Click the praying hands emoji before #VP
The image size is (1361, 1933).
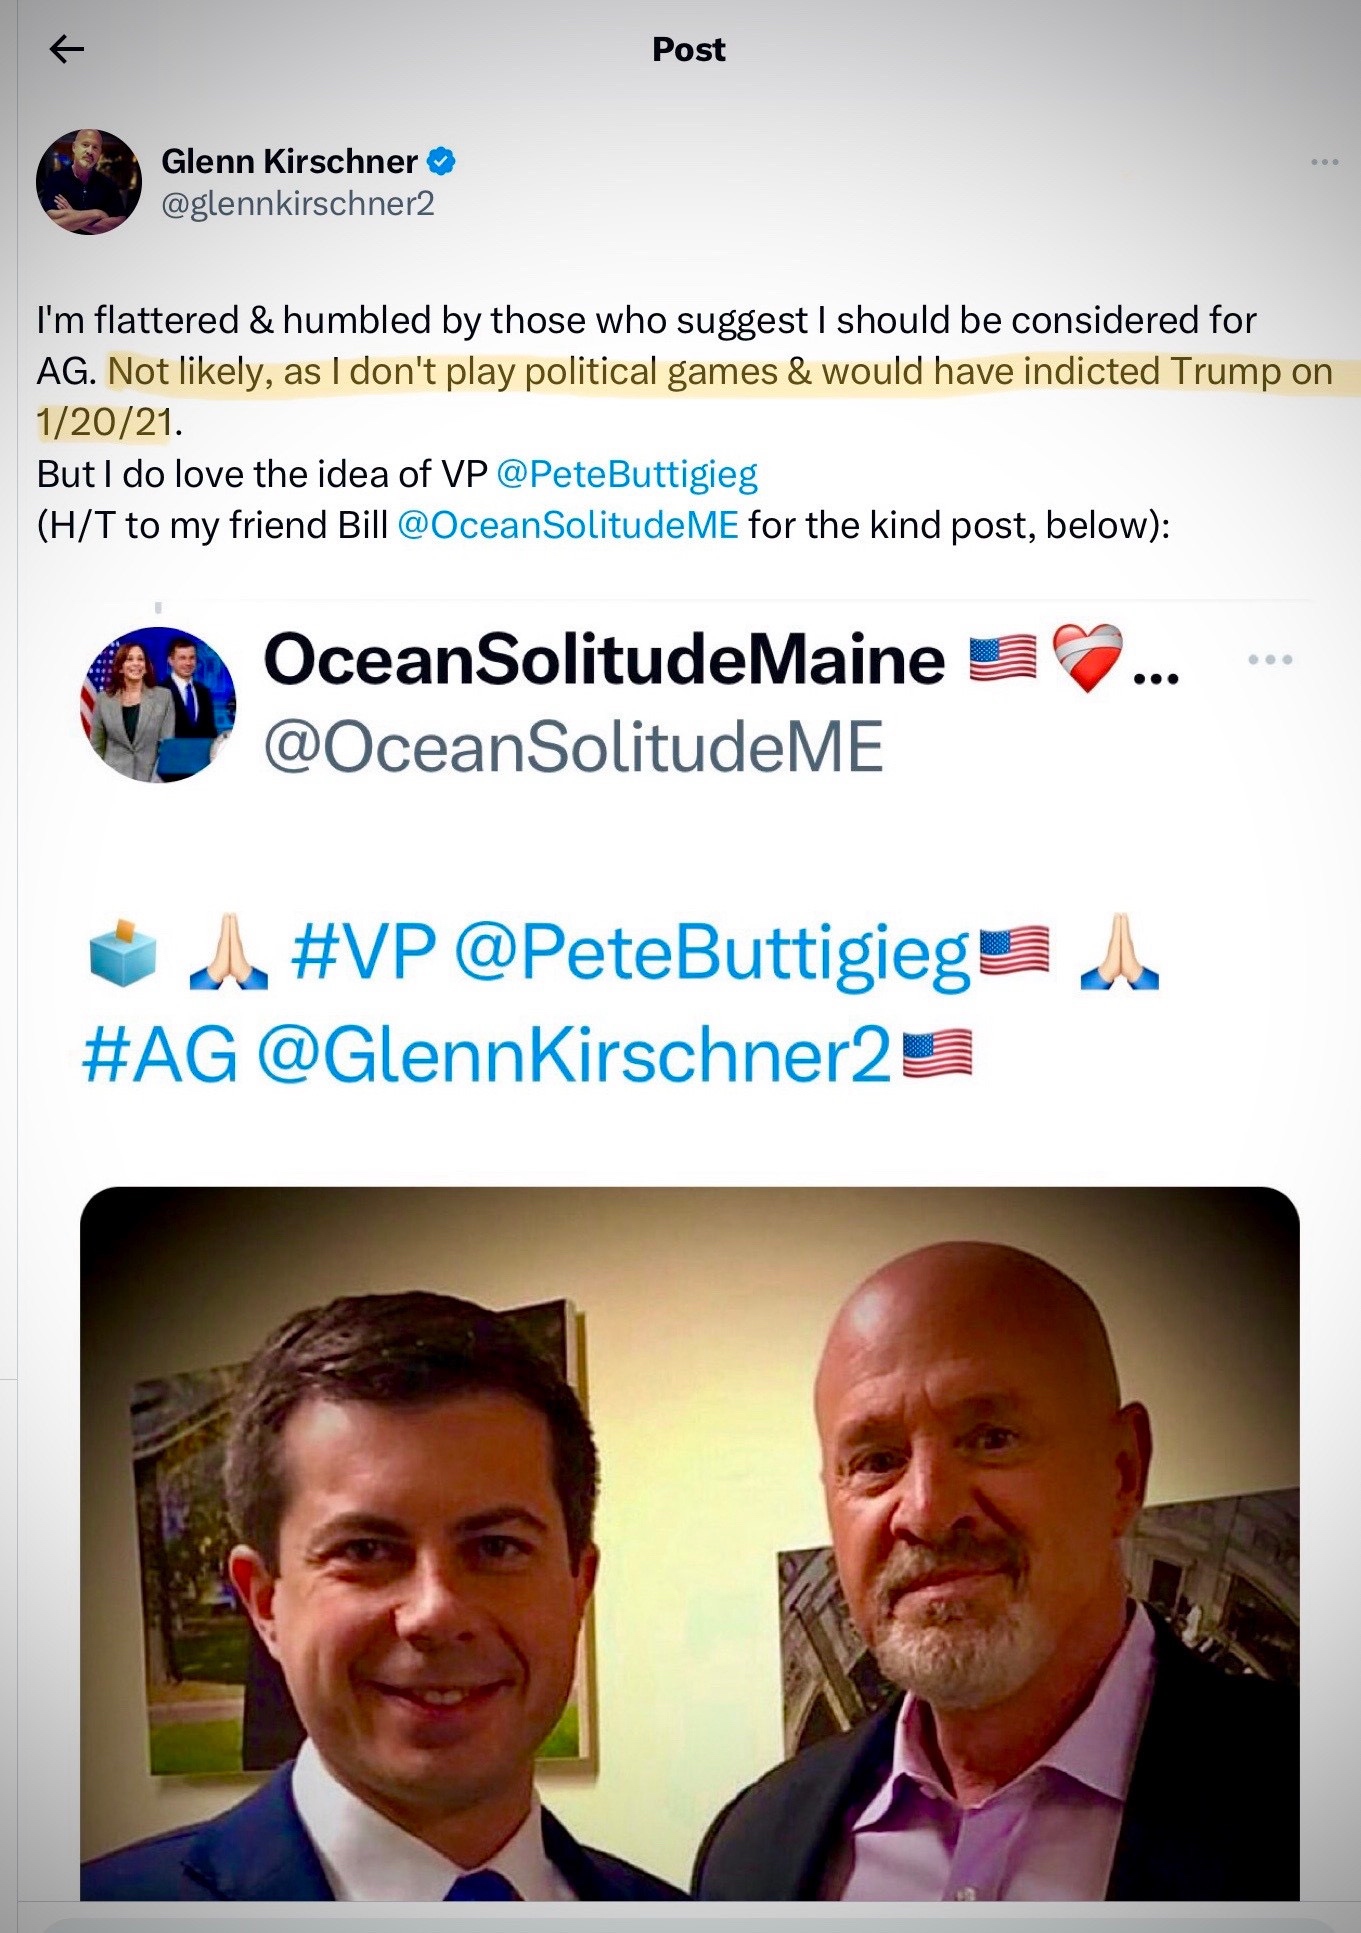pos(228,953)
